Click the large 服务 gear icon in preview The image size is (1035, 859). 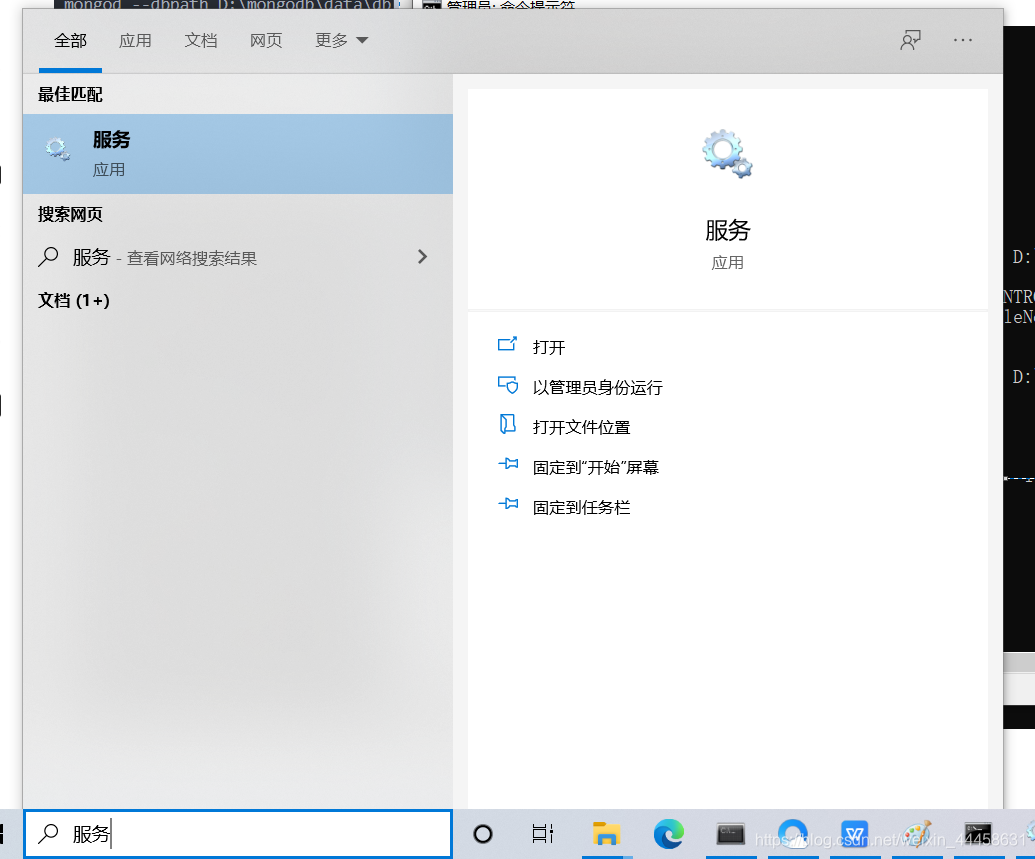pos(727,154)
